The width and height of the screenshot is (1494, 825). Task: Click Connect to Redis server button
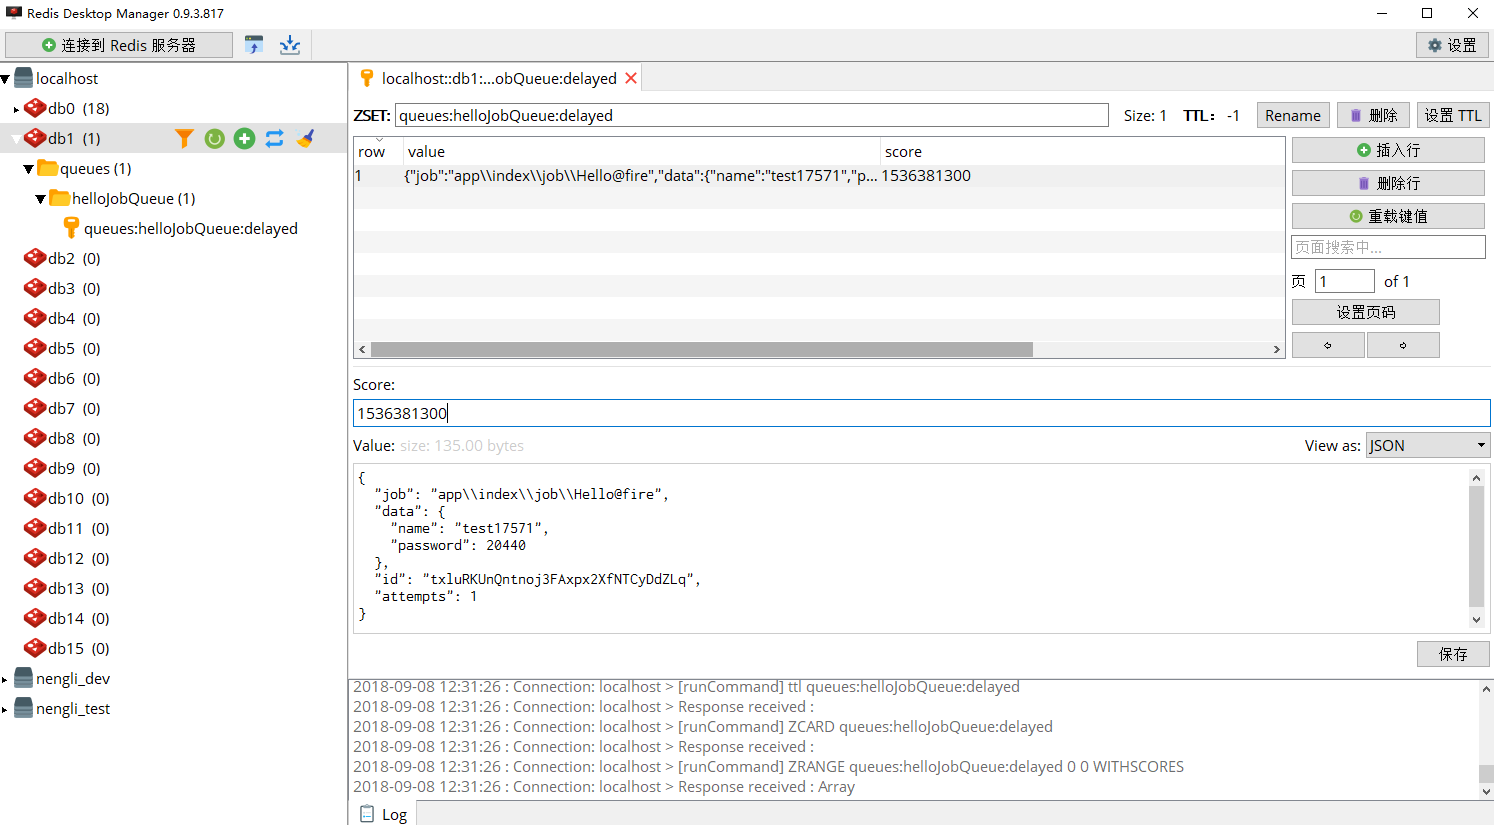pyautogui.click(x=119, y=45)
